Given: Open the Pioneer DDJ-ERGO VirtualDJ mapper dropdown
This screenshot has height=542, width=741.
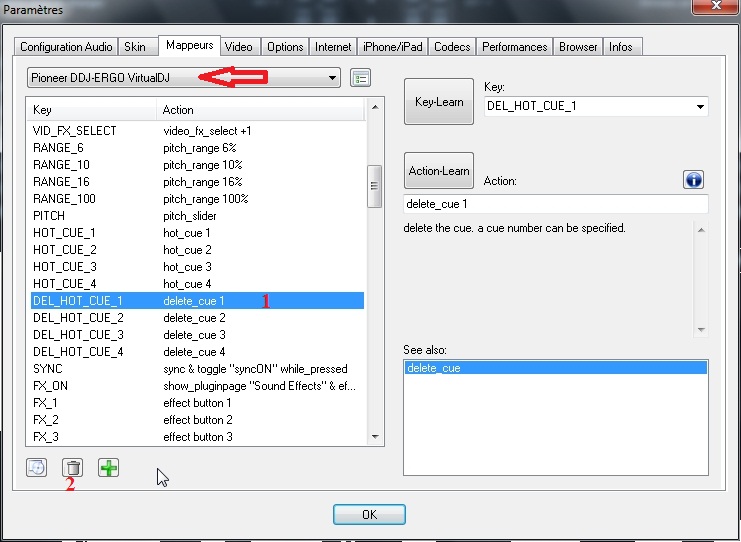Looking at the screenshot, I should coord(183,78).
